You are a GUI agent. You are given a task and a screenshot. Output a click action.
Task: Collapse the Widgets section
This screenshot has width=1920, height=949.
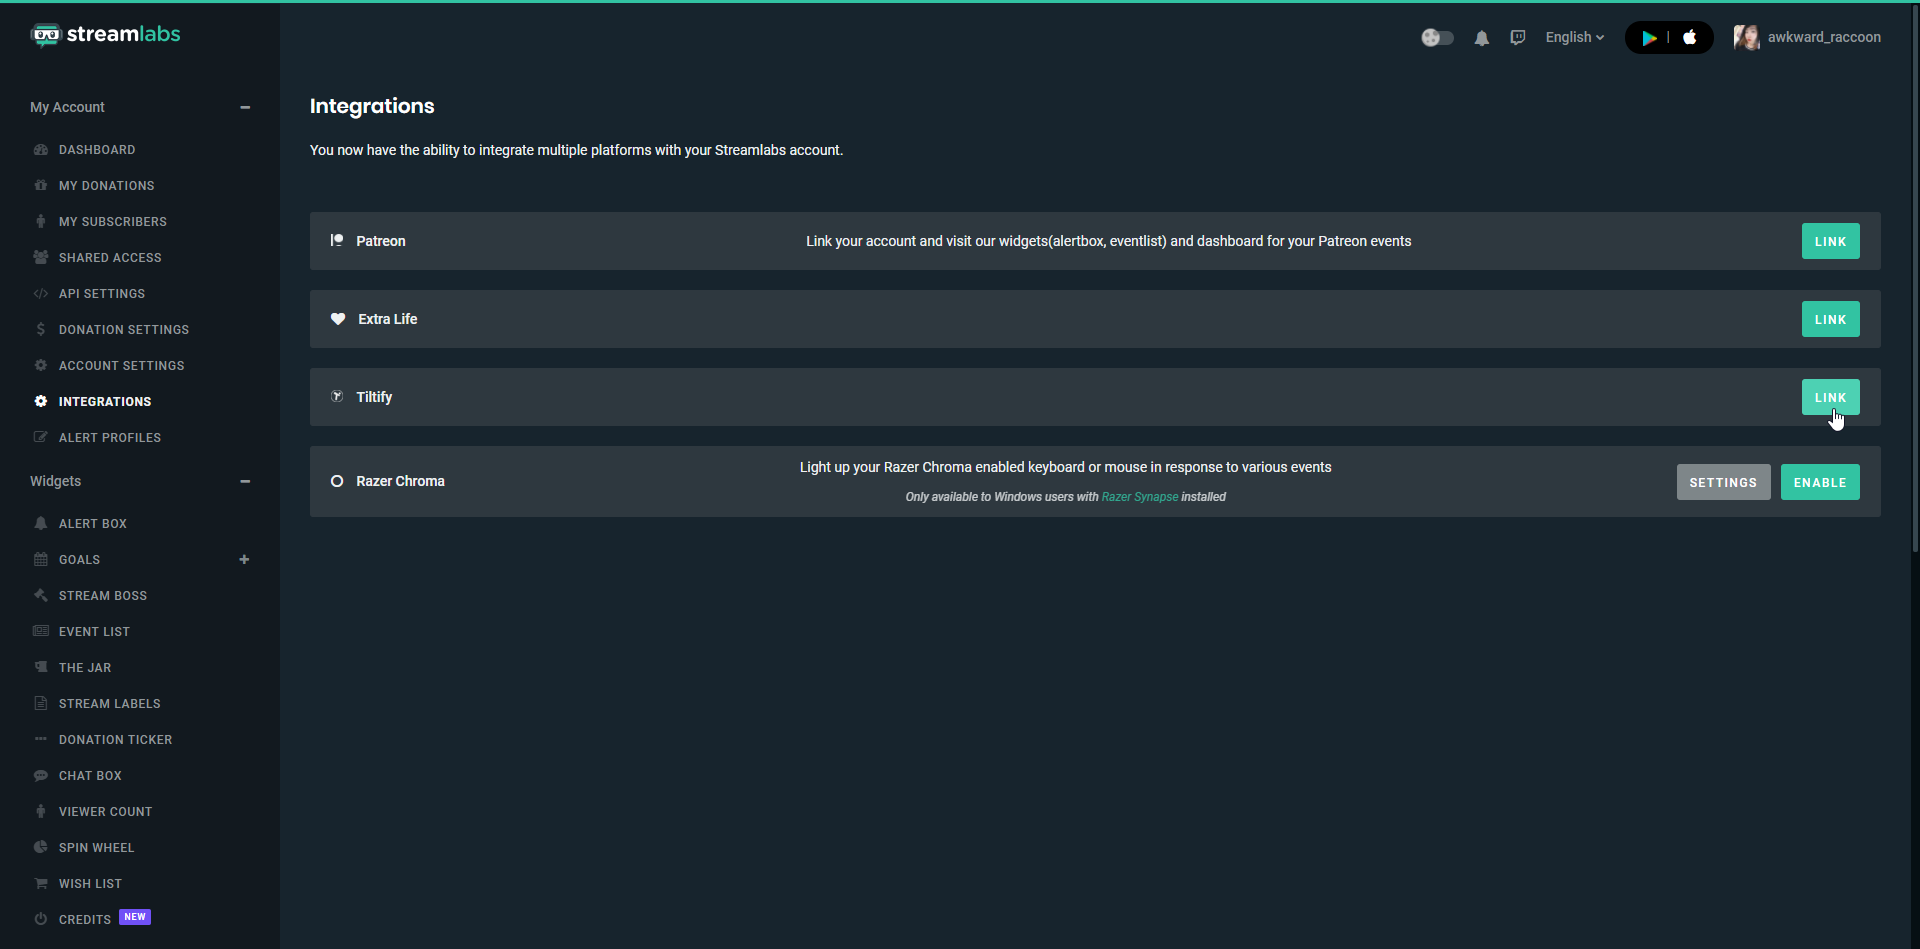point(245,481)
